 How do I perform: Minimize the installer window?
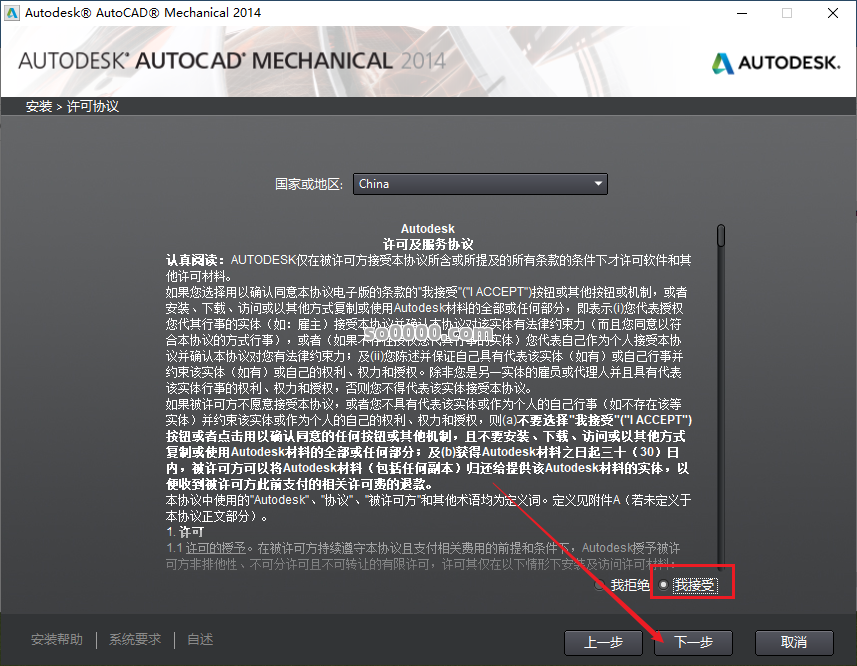pyautogui.click(x=741, y=12)
